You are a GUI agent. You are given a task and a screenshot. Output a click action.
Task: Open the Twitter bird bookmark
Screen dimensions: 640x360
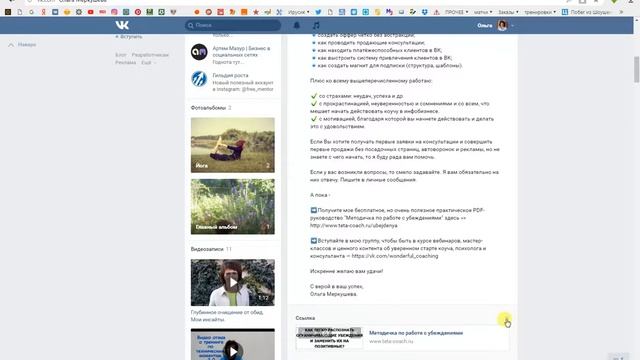tap(318, 12)
